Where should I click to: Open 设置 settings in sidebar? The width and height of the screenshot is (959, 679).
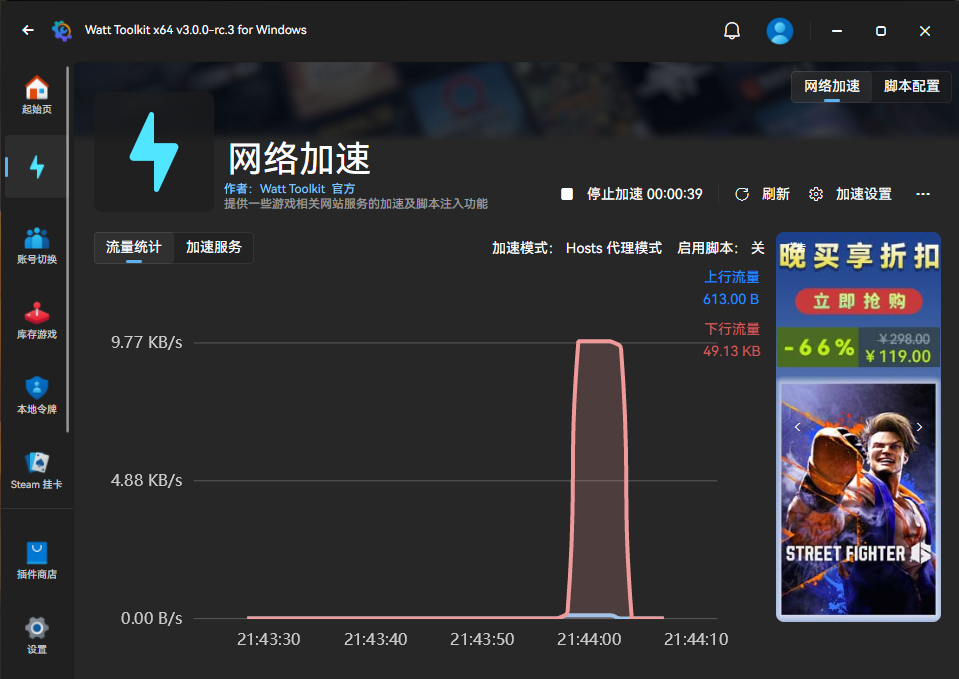pyautogui.click(x=37, y=636)
